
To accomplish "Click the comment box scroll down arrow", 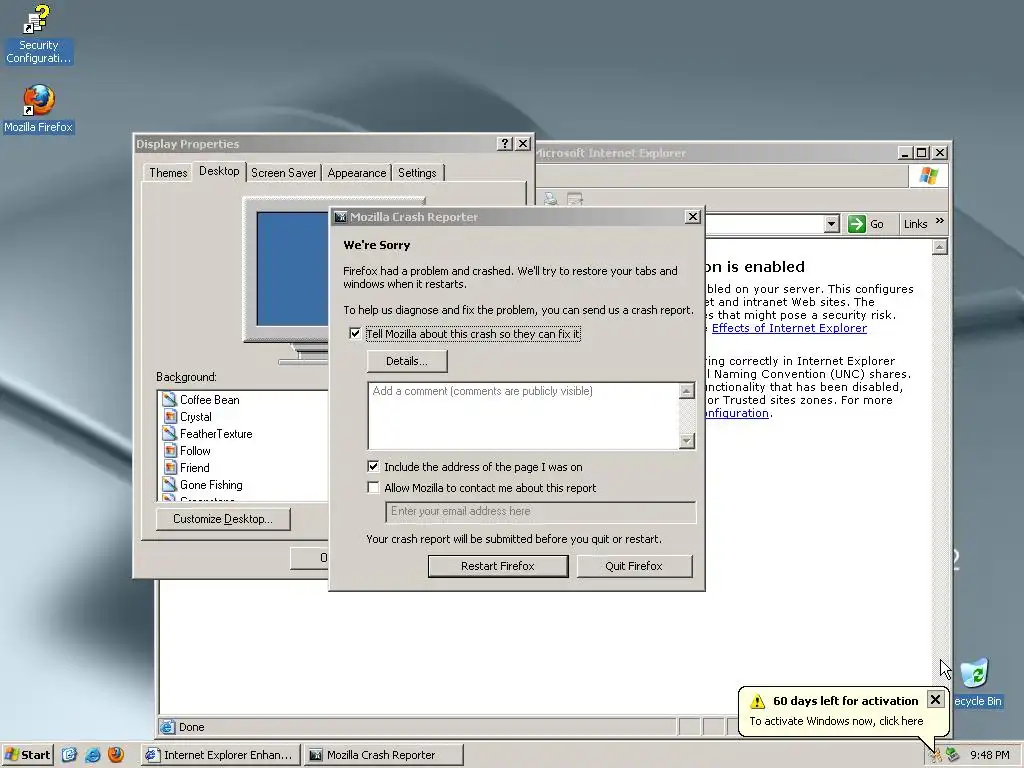I will point(686,441).
